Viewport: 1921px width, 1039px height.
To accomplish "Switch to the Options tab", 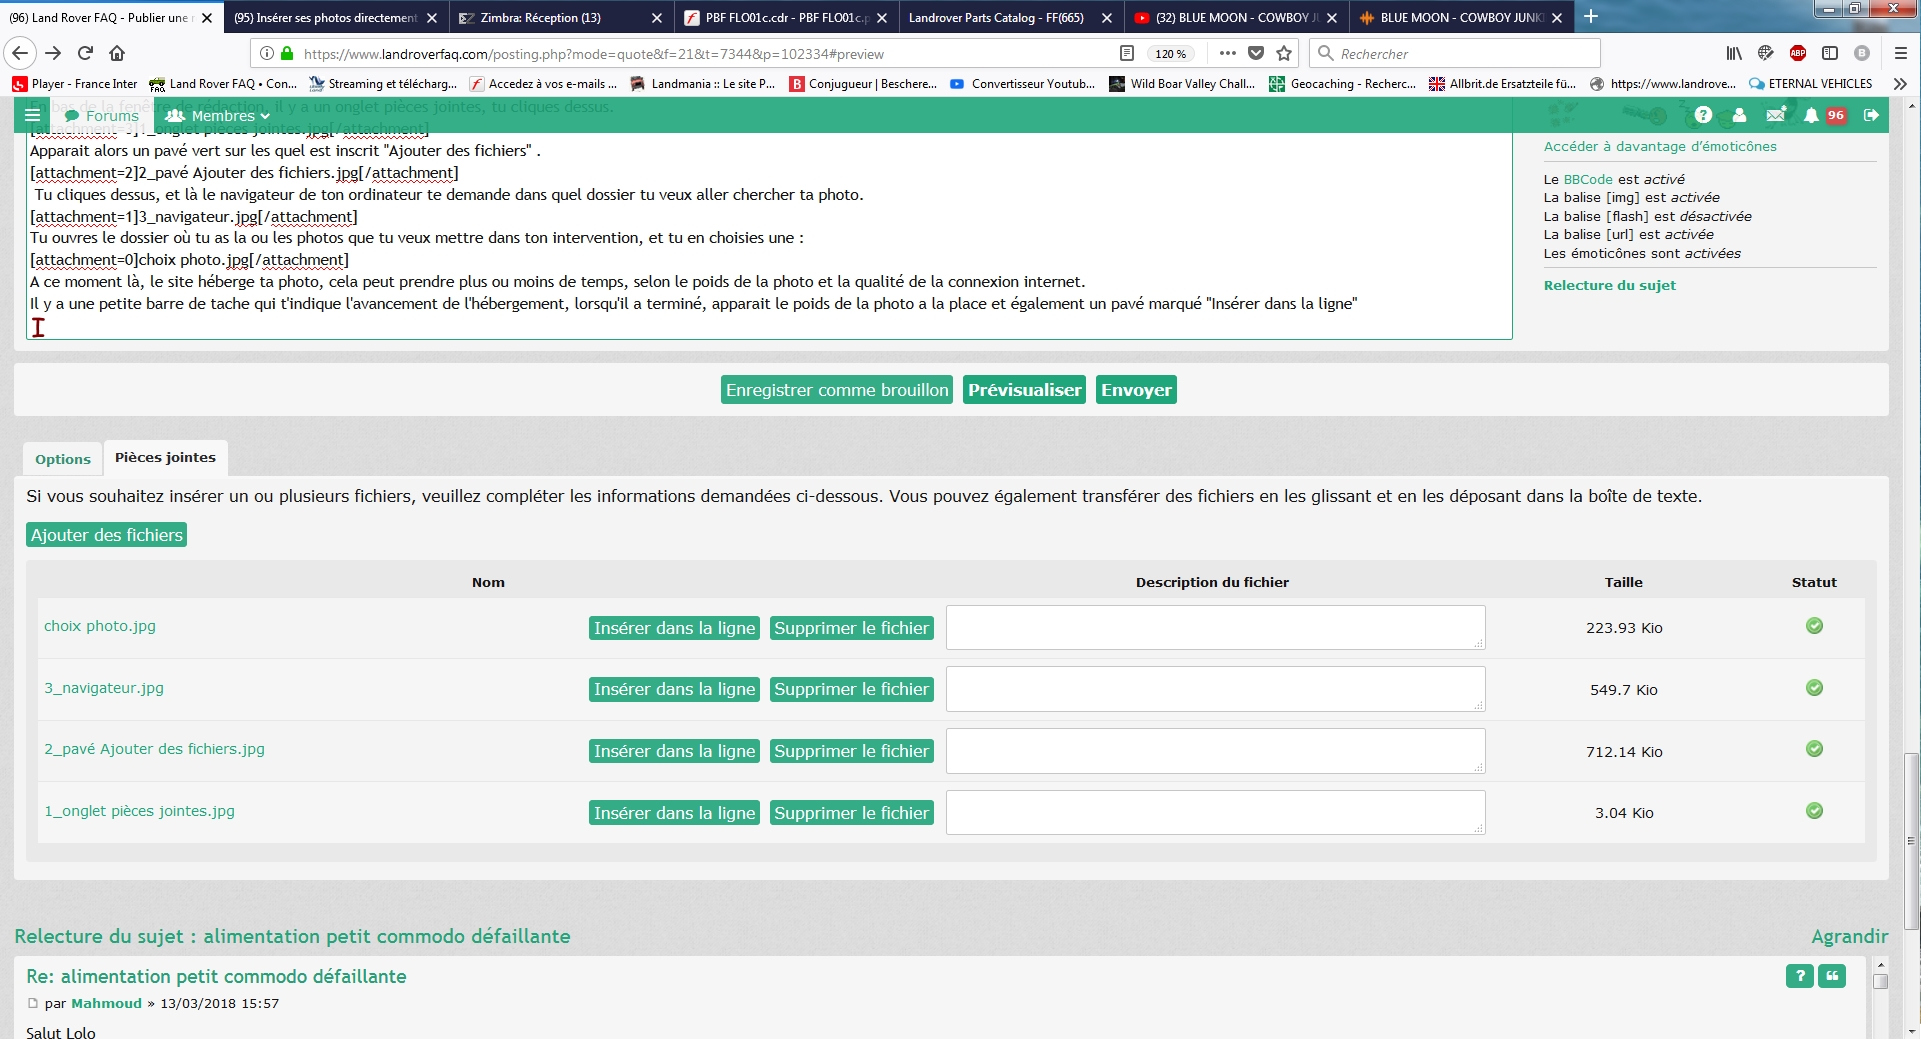I will coord(63,459).
